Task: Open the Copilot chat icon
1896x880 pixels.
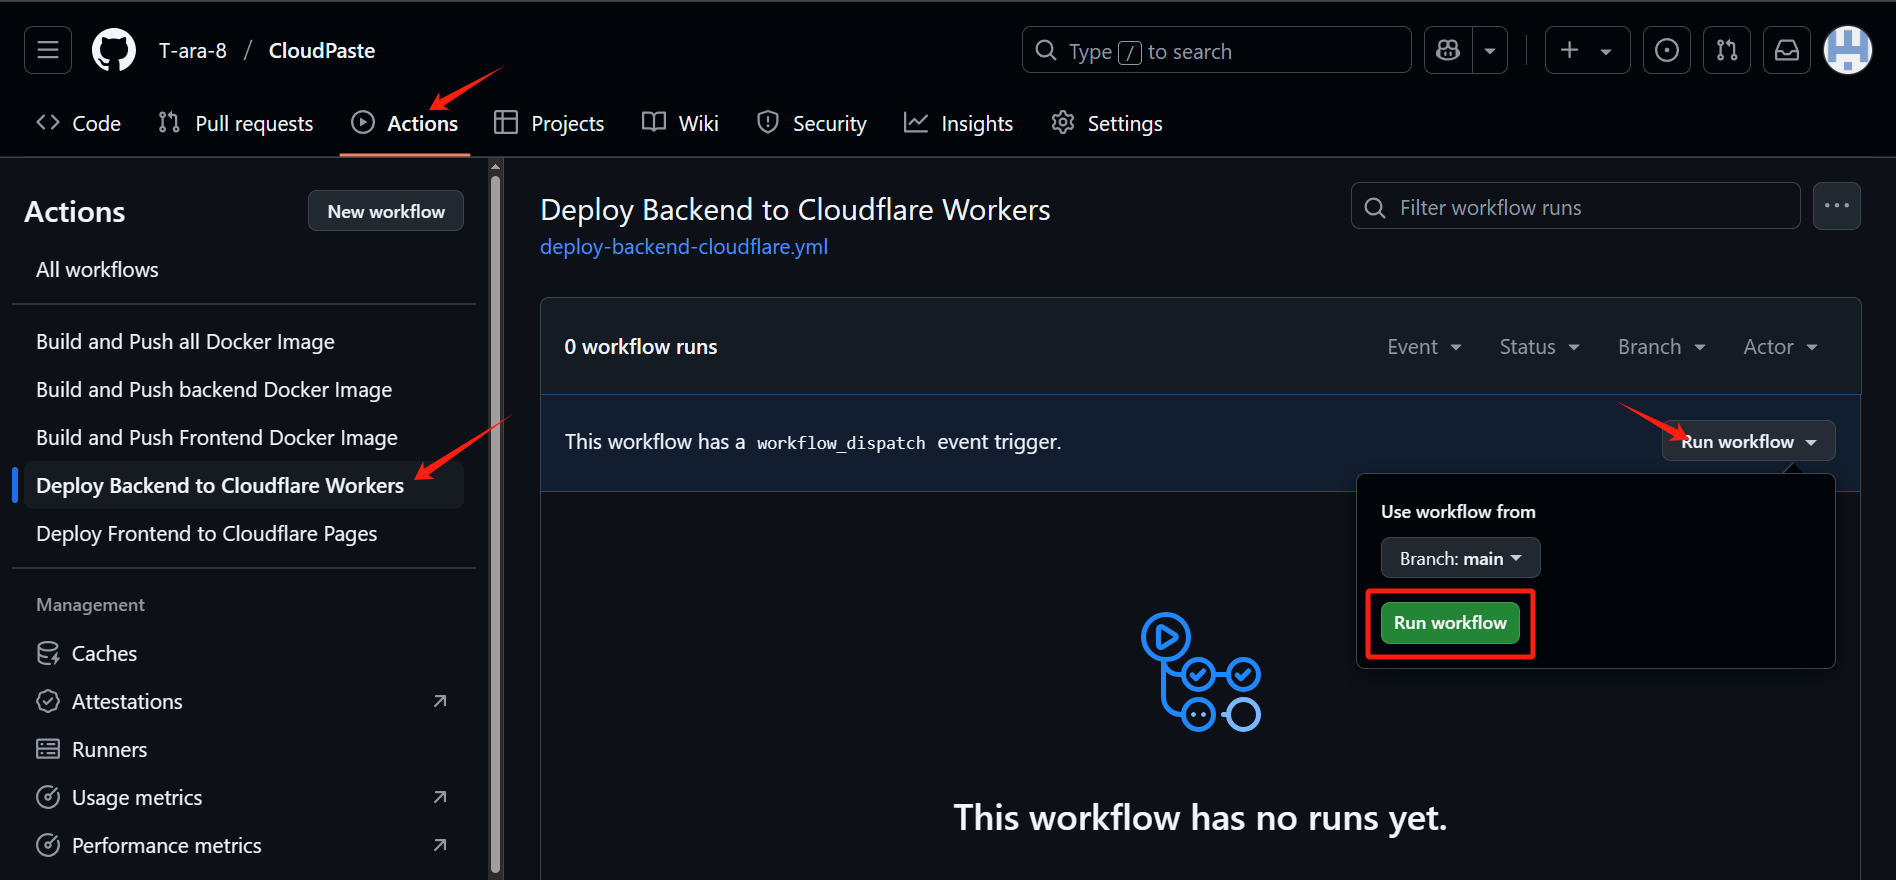Action: (x=1448, y=50)
